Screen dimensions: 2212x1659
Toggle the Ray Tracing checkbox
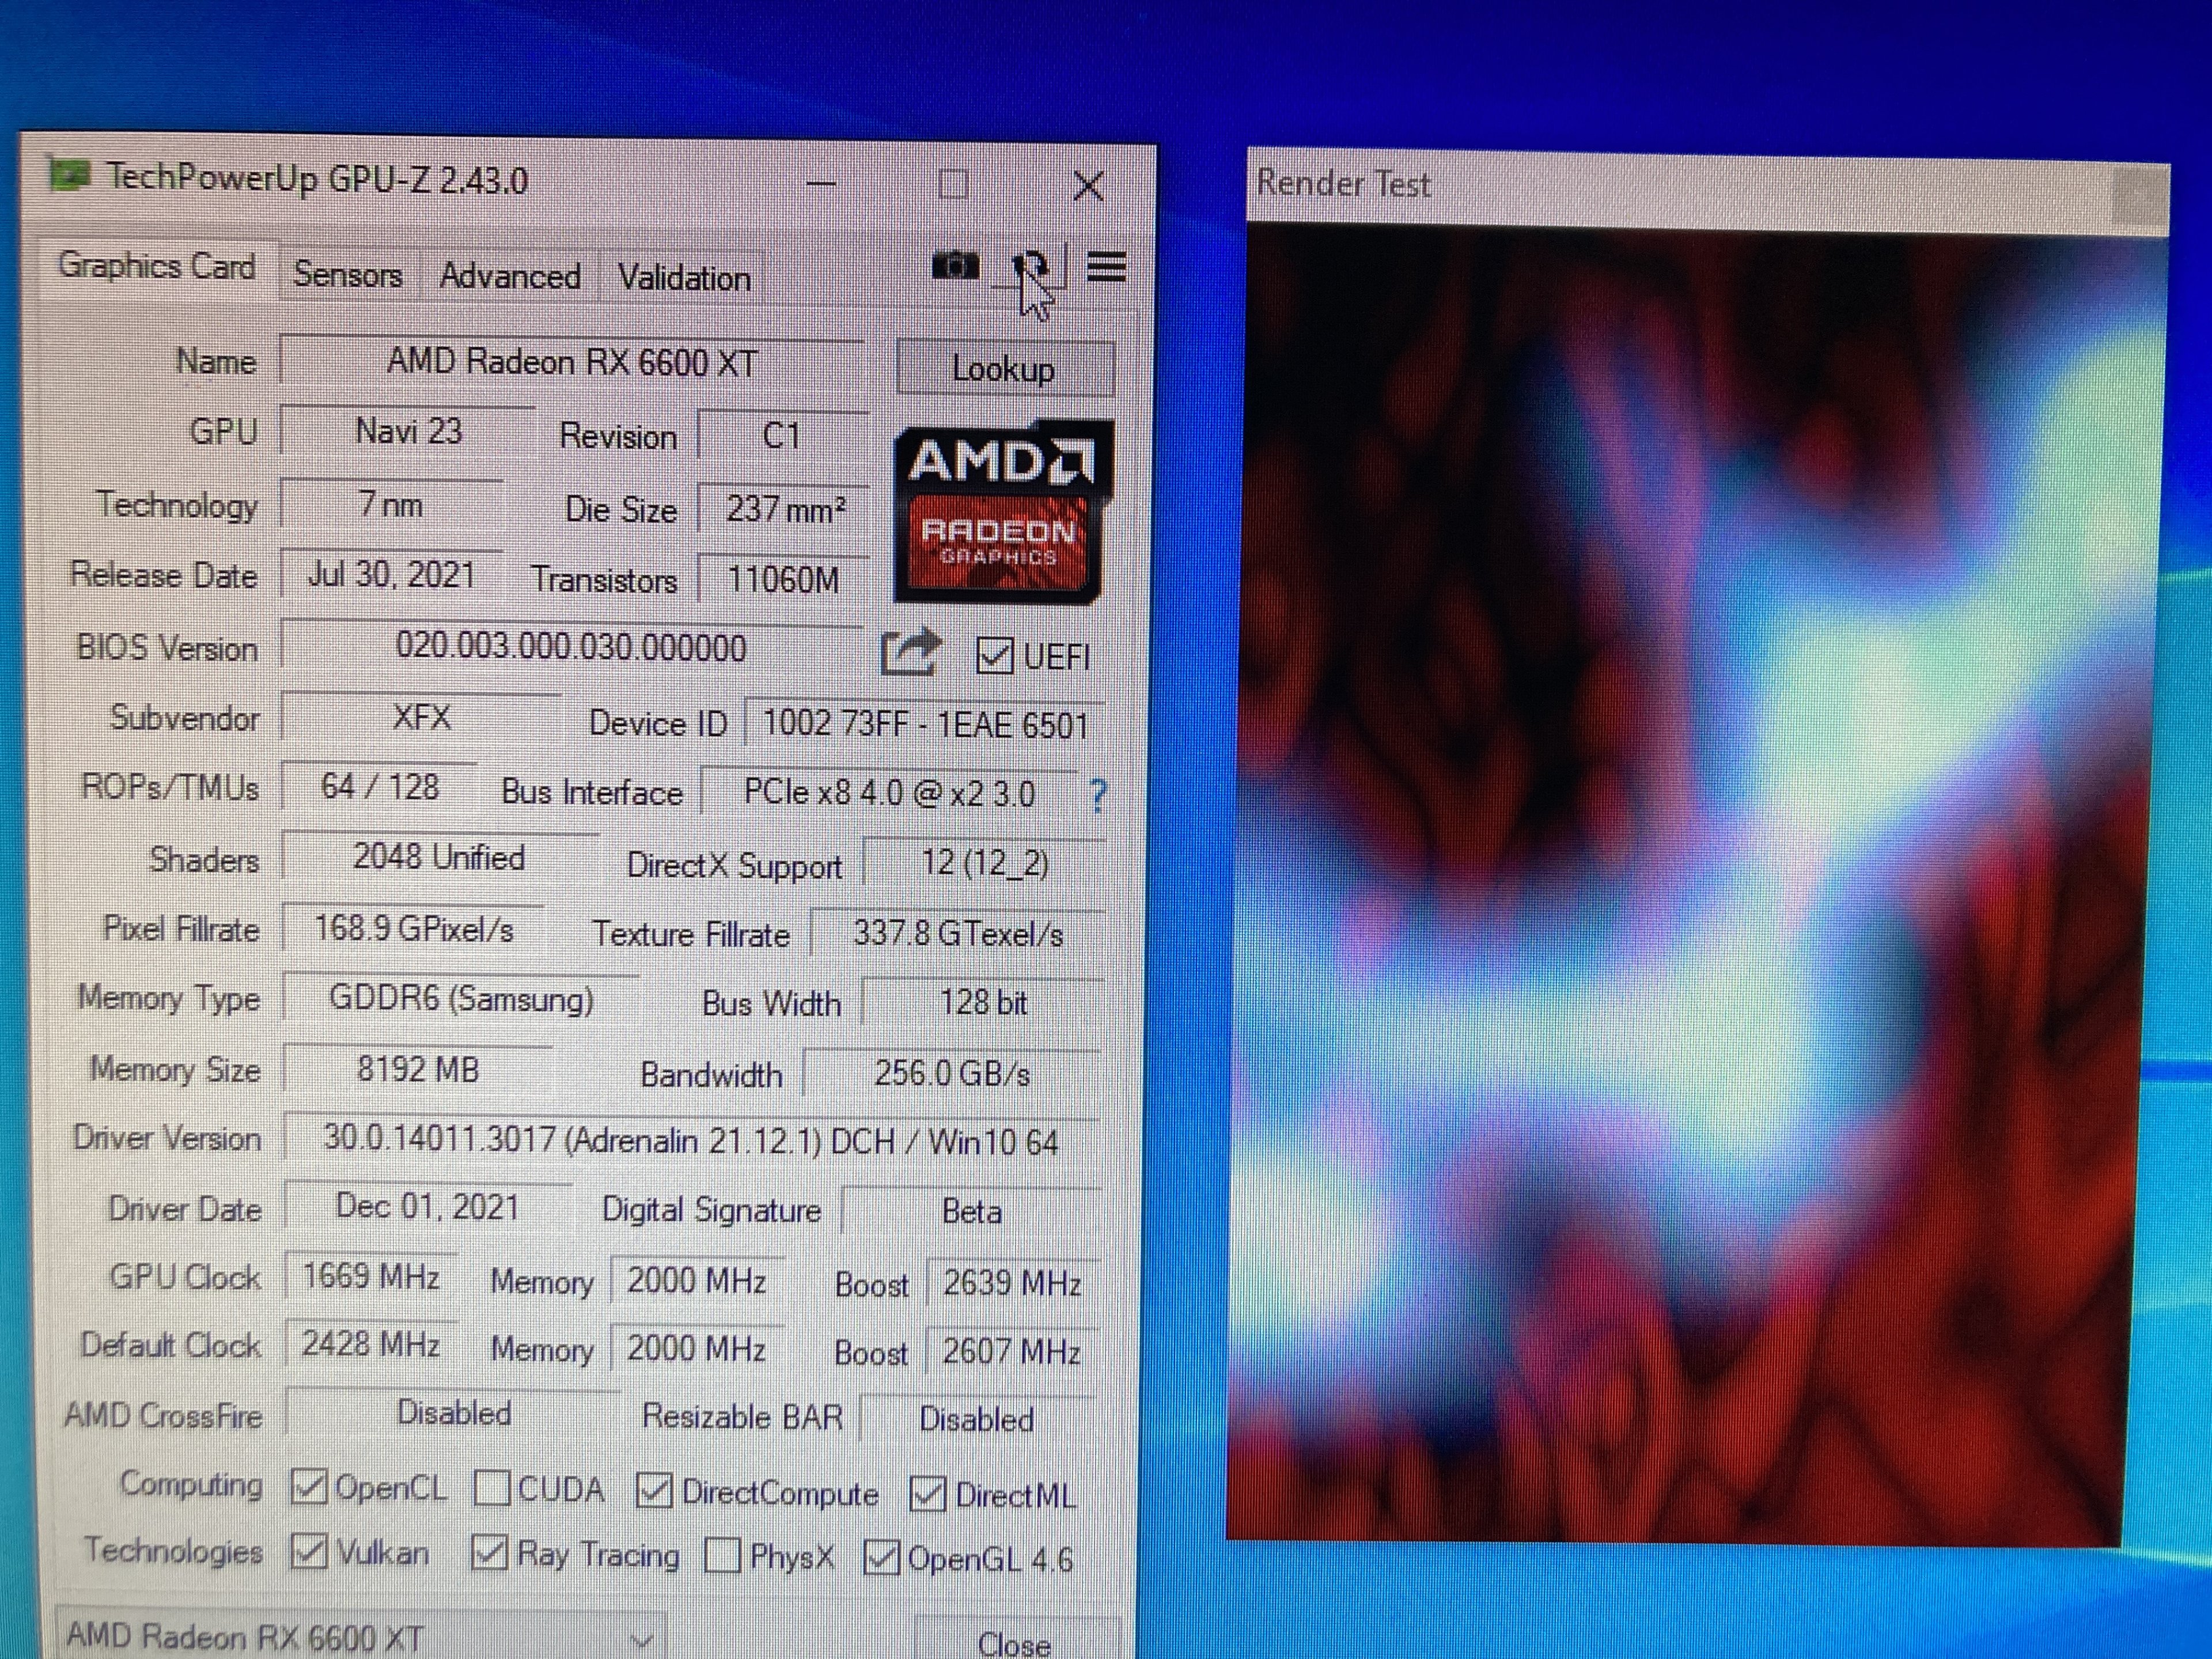(488, 1553)
